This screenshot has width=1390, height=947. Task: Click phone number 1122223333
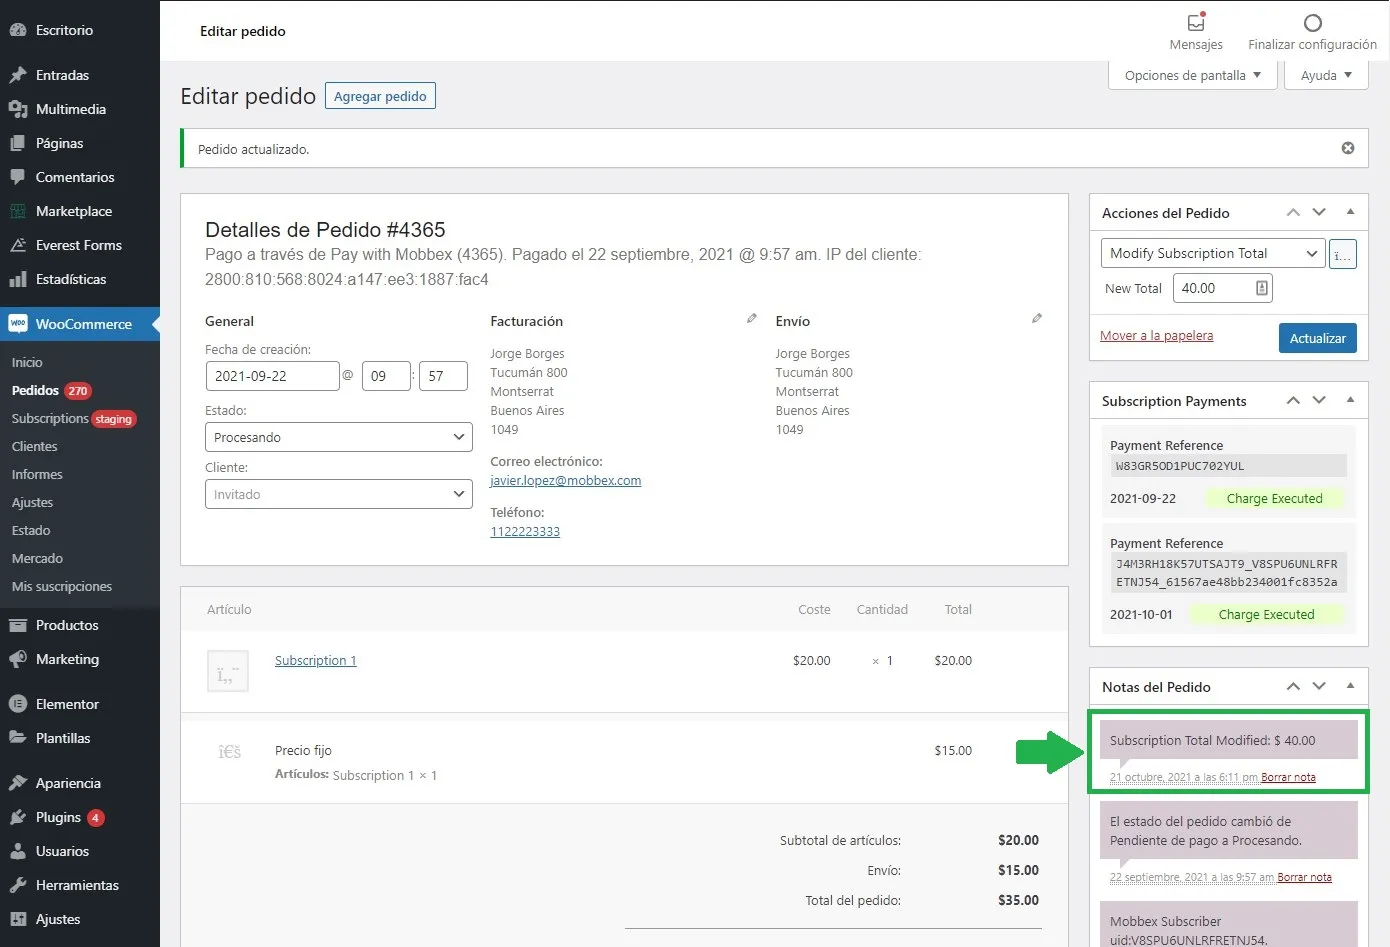tap(525, 531)
